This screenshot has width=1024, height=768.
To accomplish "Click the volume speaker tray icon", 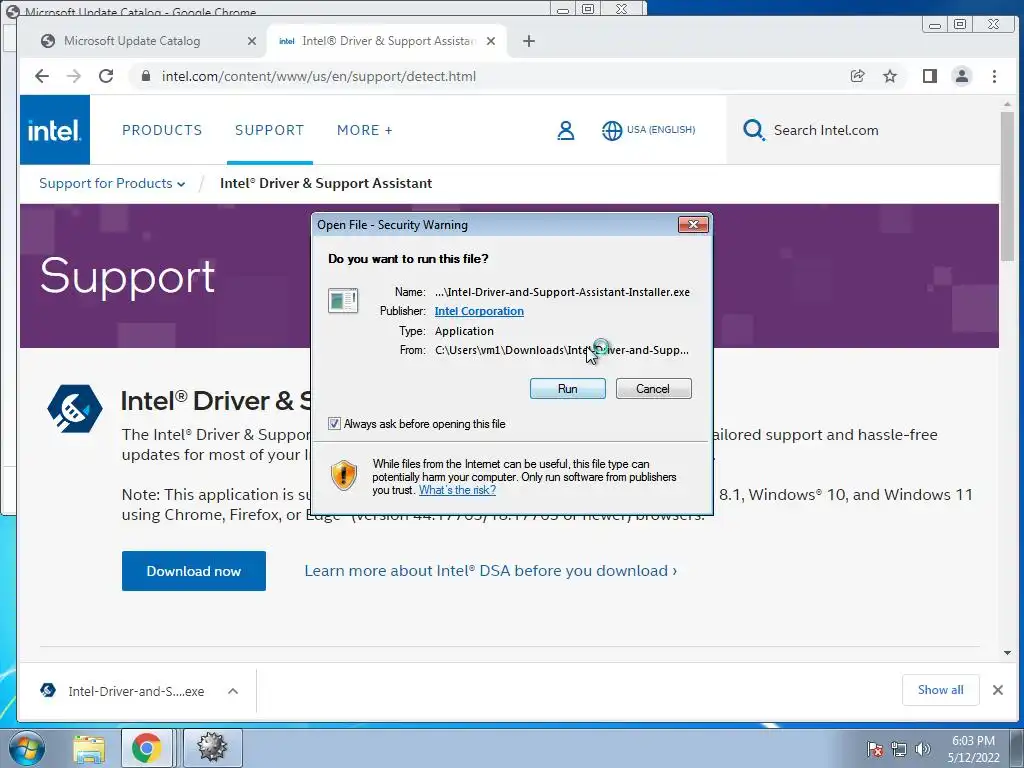I will click(x=922, y=749).
